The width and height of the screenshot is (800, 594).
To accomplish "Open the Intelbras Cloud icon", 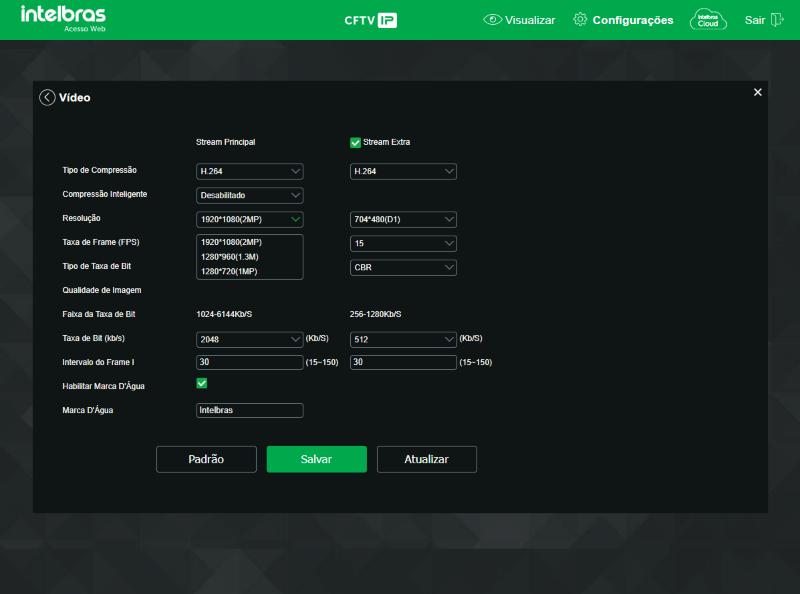I will pos(708,20).
